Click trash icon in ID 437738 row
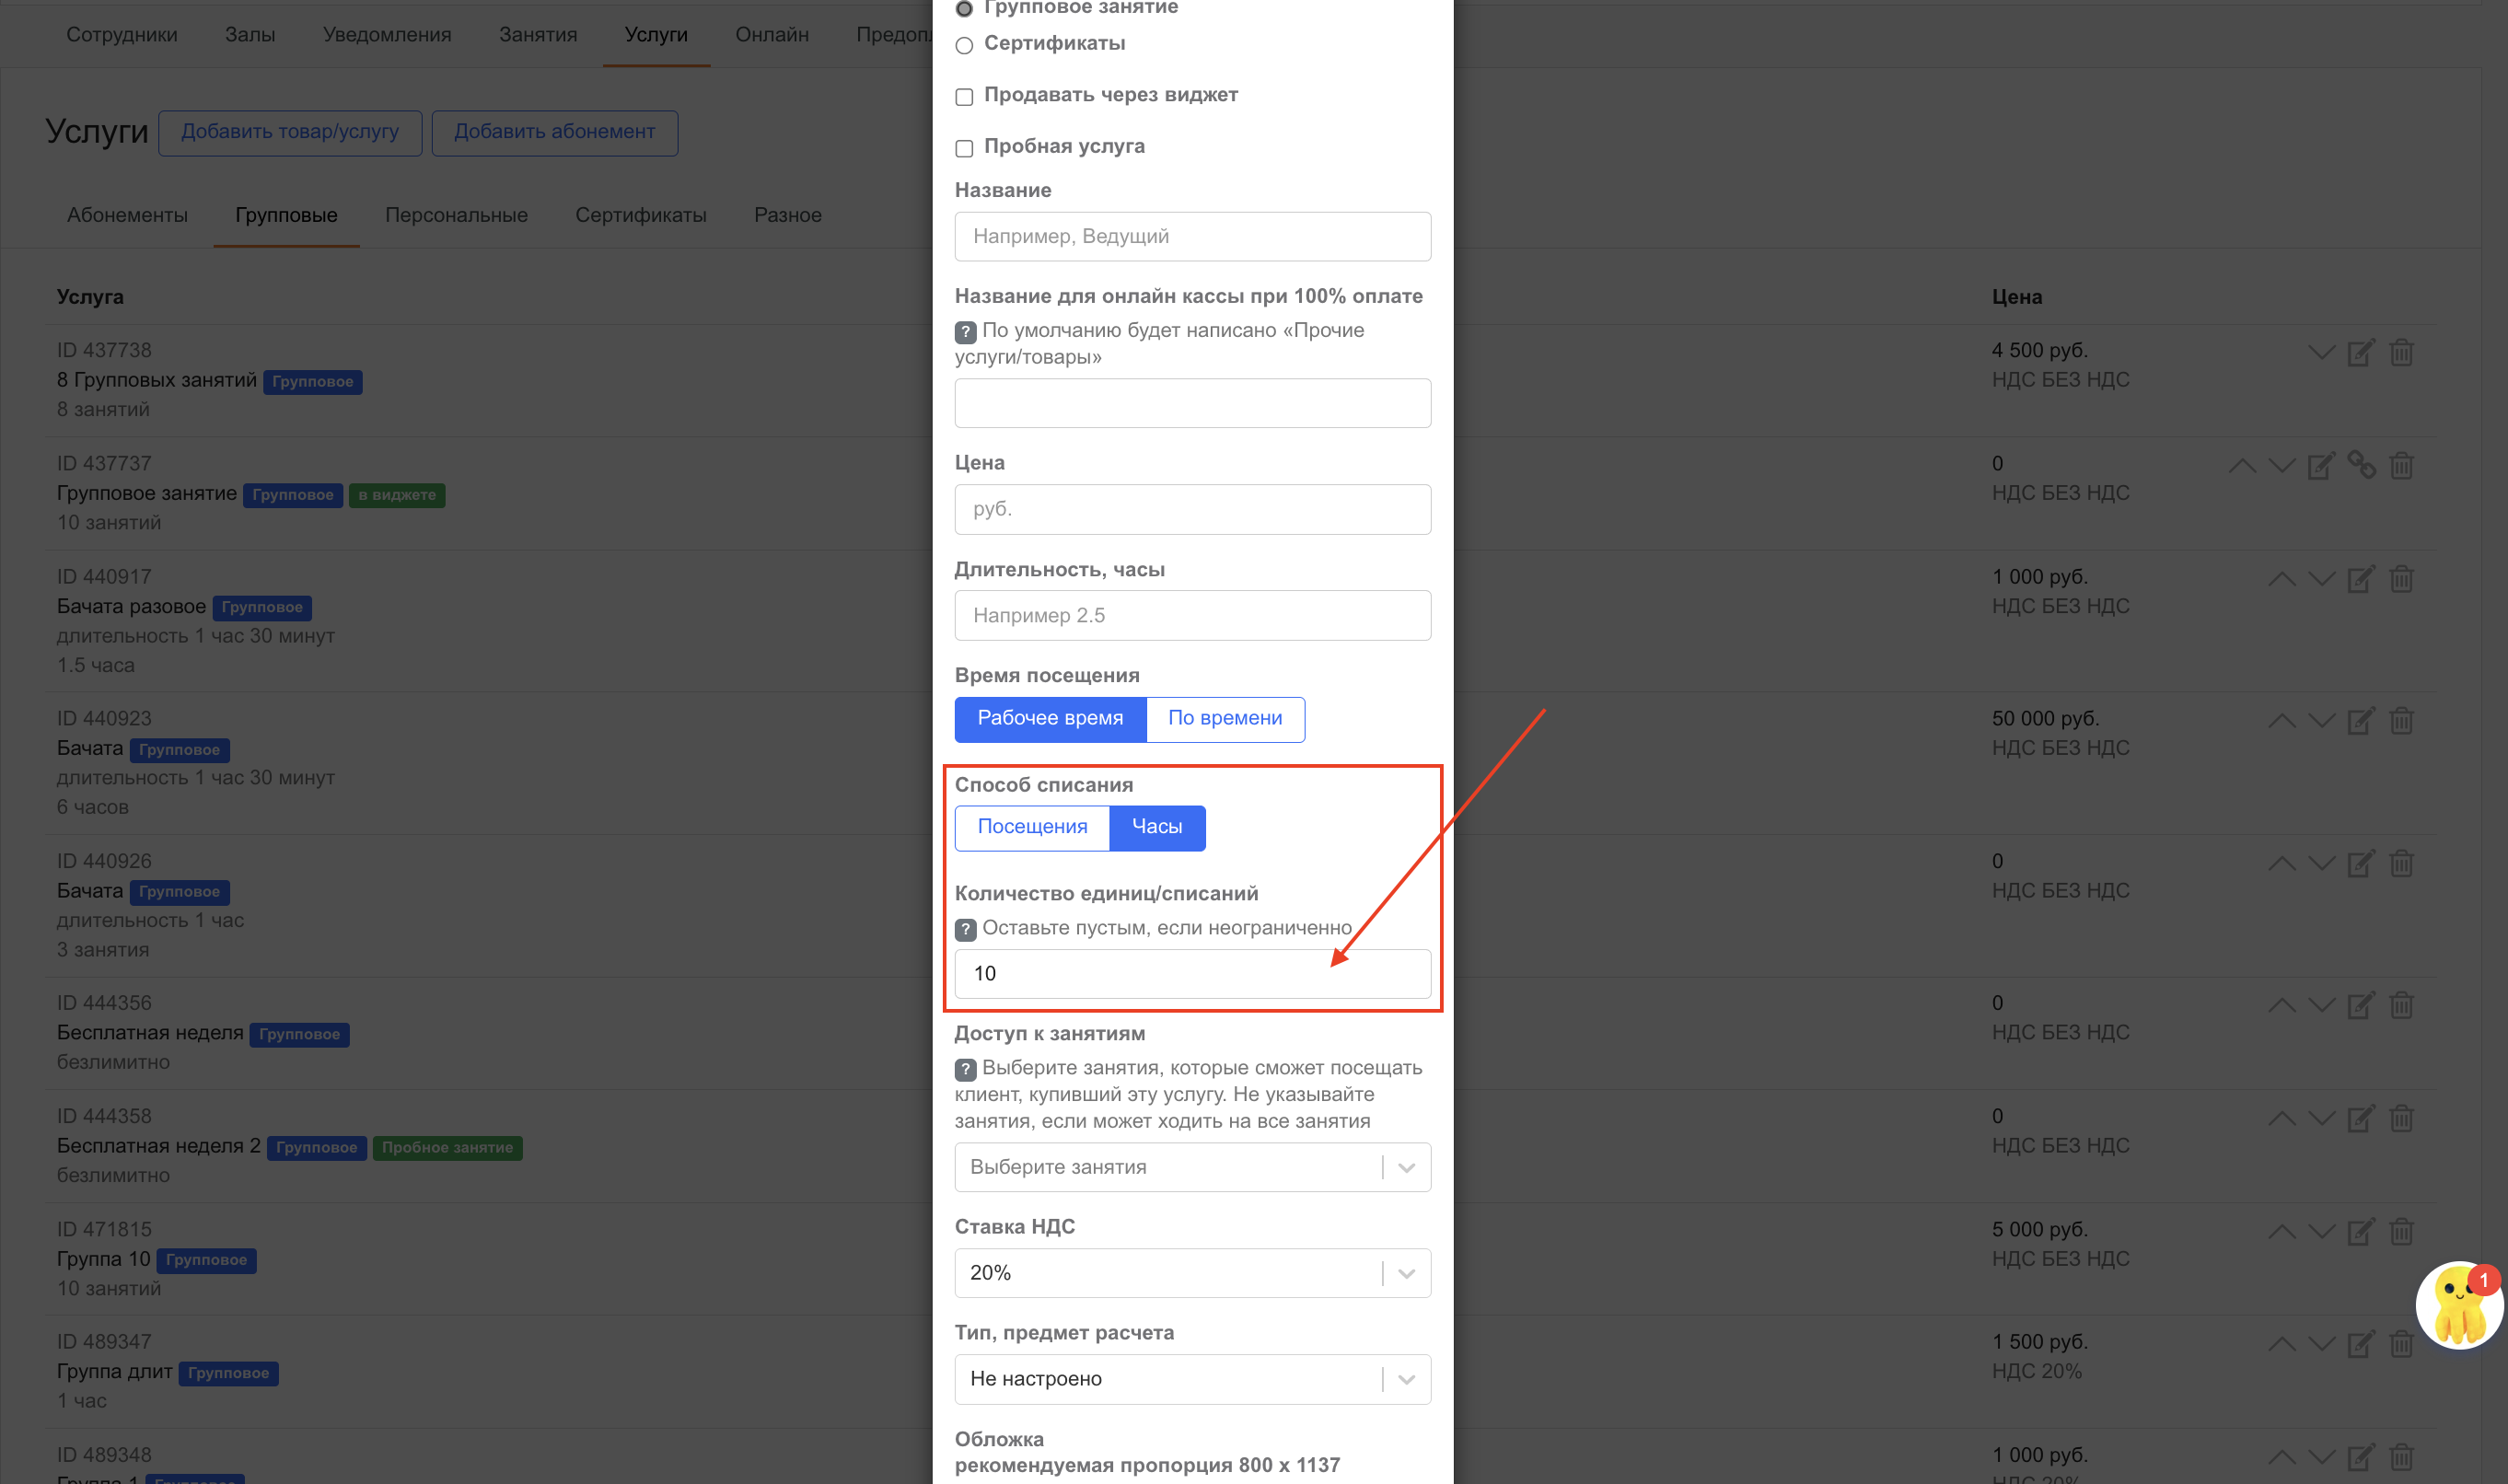Viewport: 2508px width, 1484px height. click(2401, 353)
